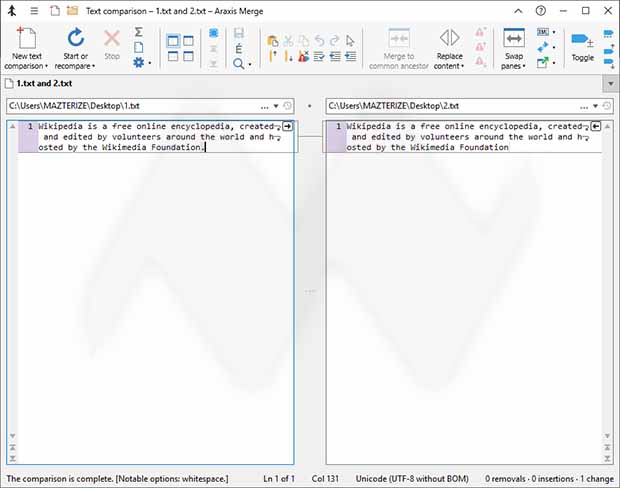Click the left file history clock icon
This screenshot has height=488, width=620.
click(x=288, y=106)
